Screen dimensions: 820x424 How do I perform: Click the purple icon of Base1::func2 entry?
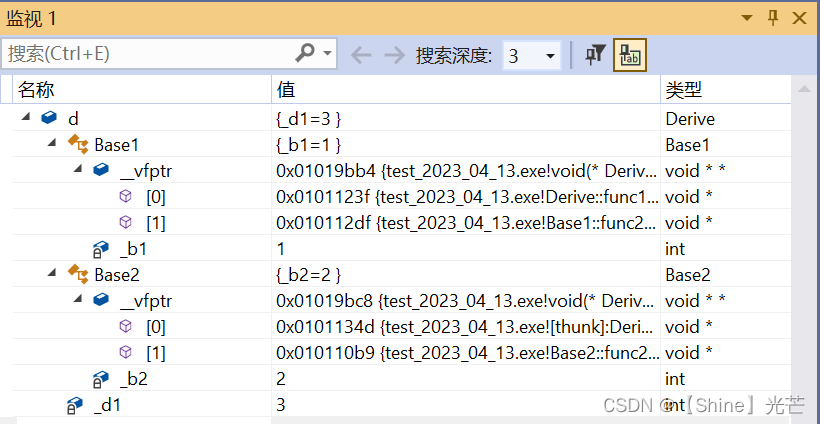coord(126,222)
